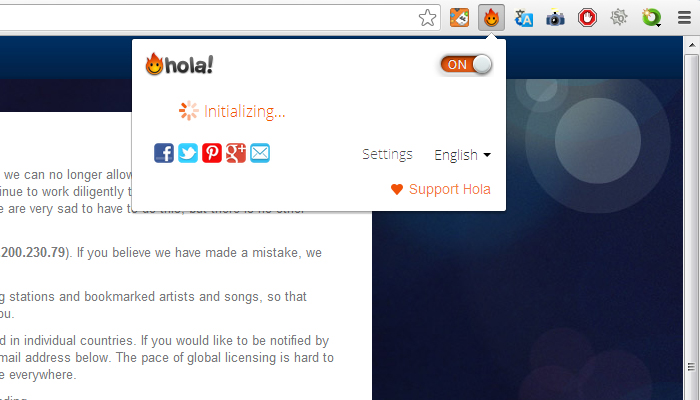Click the scrollbar up arrow
Viewport: 700px width, 400px height.
tap(692, 45)
